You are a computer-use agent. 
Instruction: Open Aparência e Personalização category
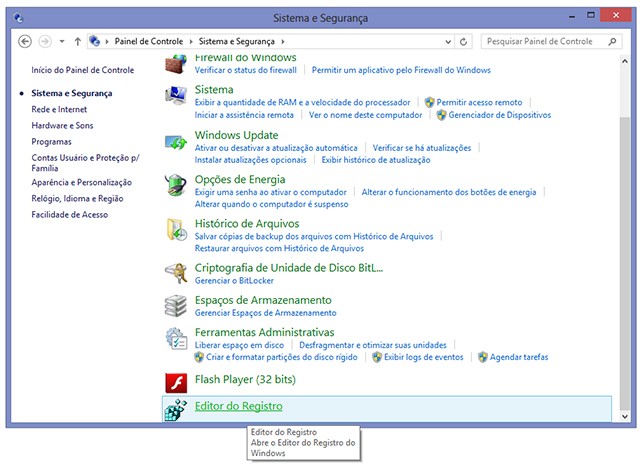tap(81, 183)
